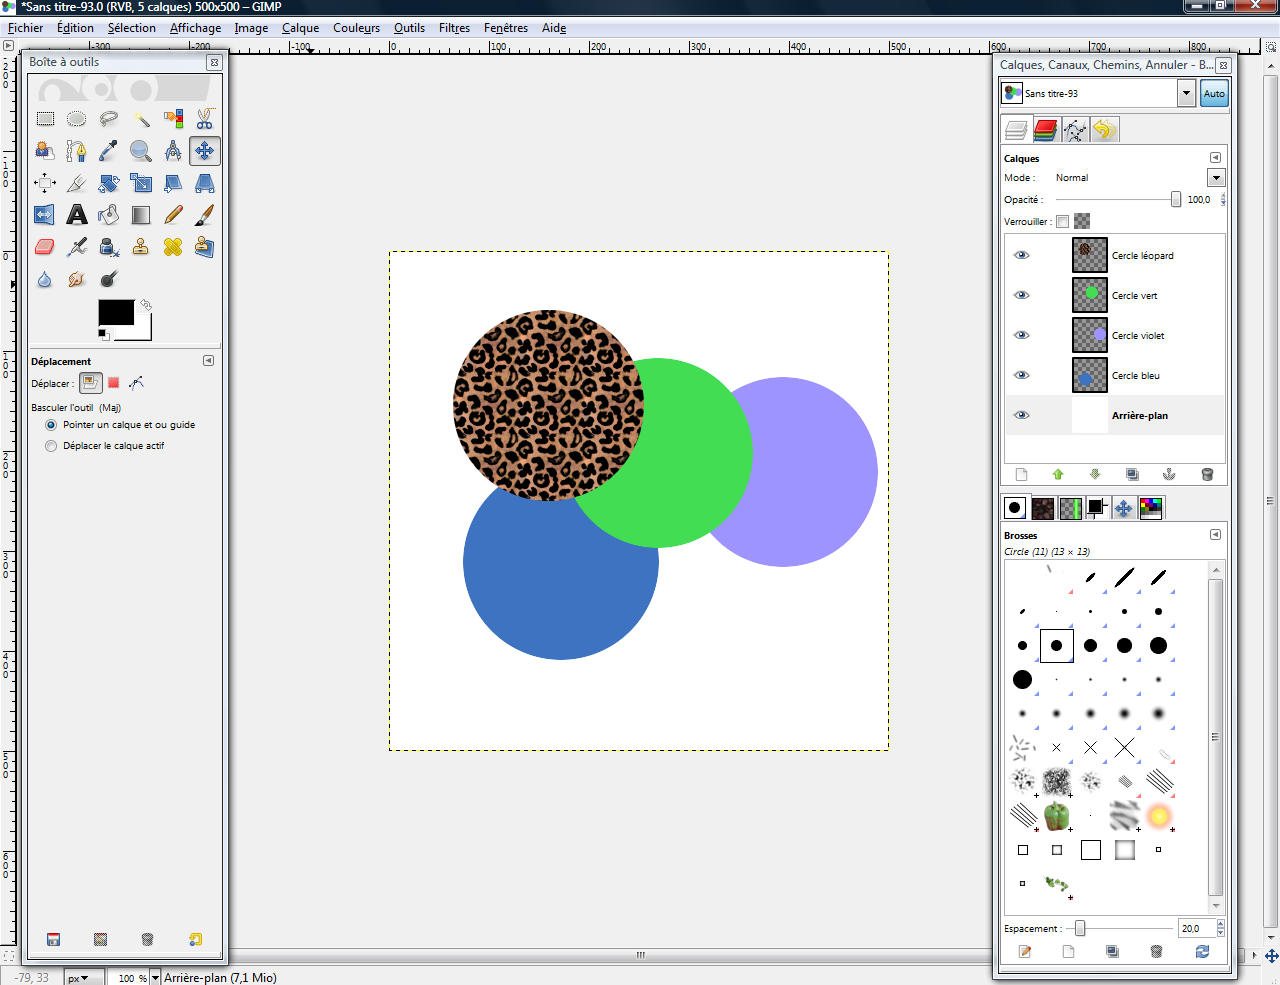Select the Heal tool with bandage icon

(x=173, y=247)
